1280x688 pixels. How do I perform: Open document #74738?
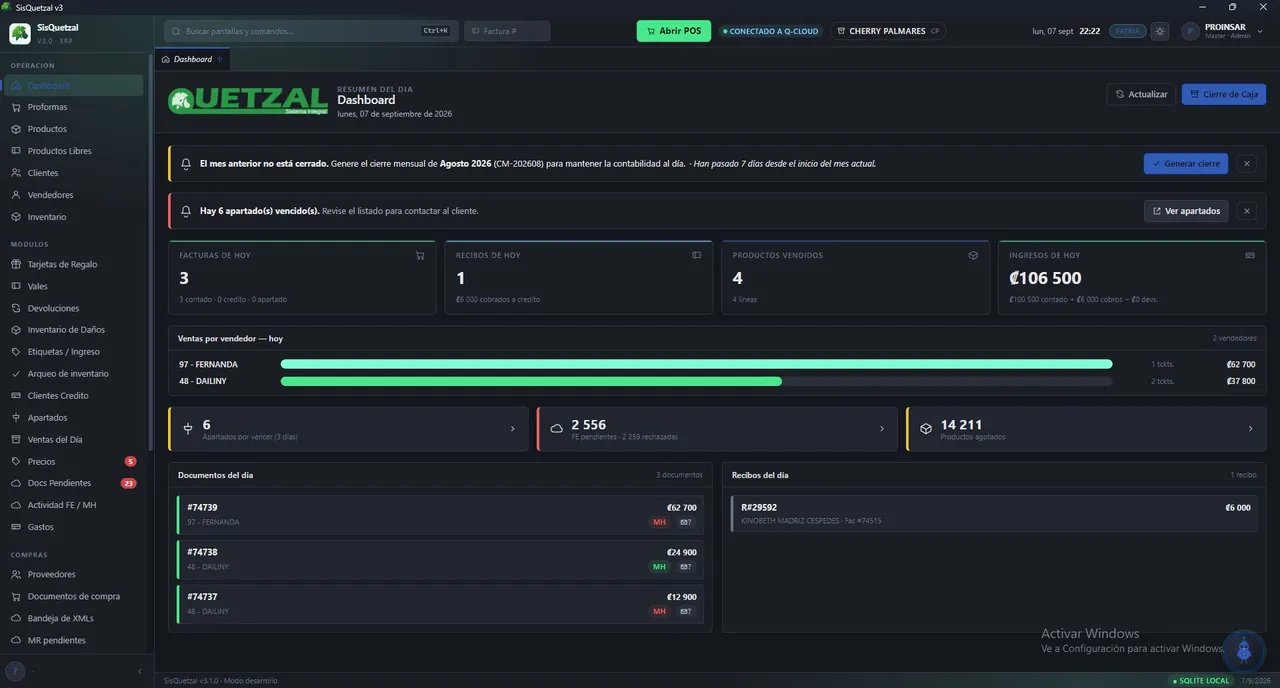(x=440, y=560)
